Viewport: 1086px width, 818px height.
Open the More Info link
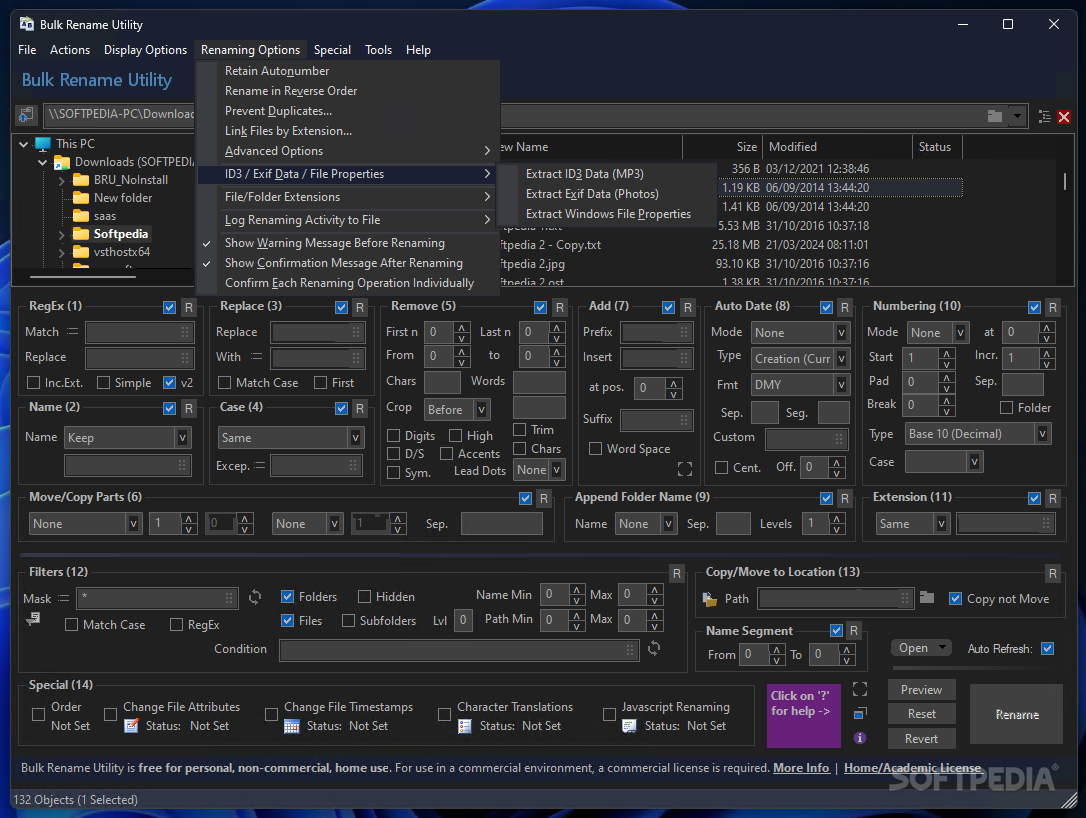point(801,767)
